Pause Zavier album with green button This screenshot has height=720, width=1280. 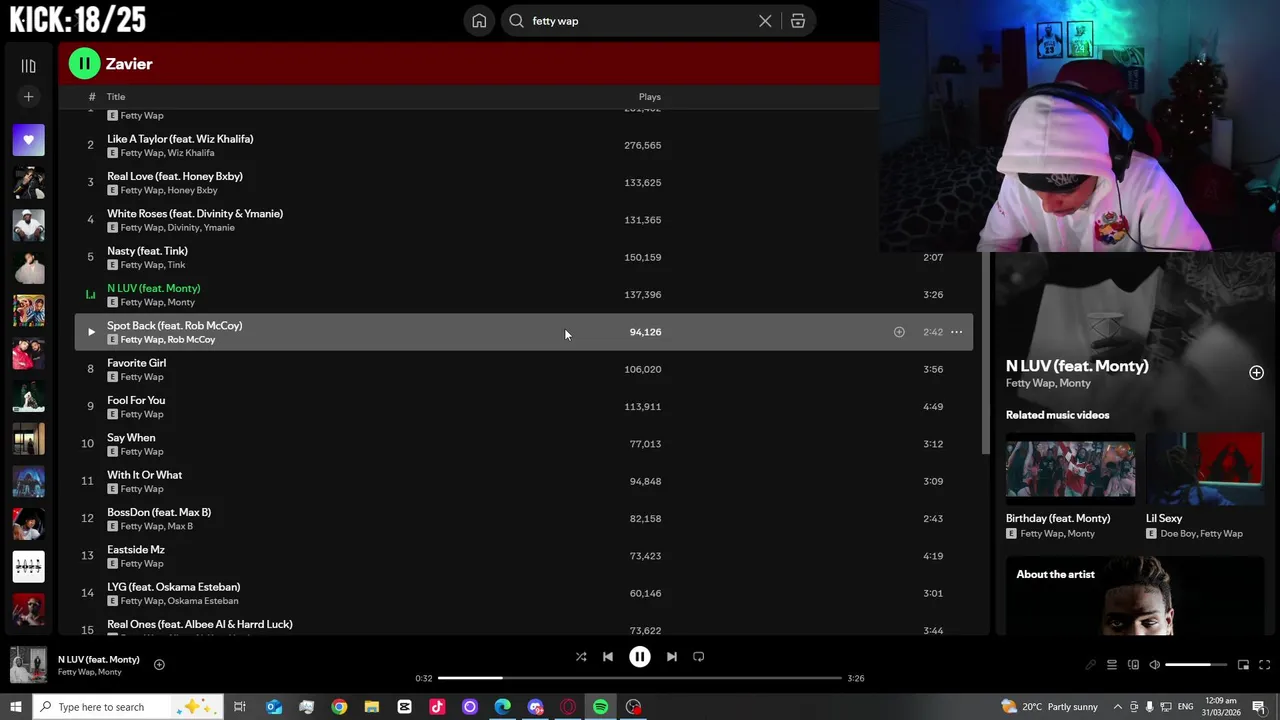(x=84, y=64)
